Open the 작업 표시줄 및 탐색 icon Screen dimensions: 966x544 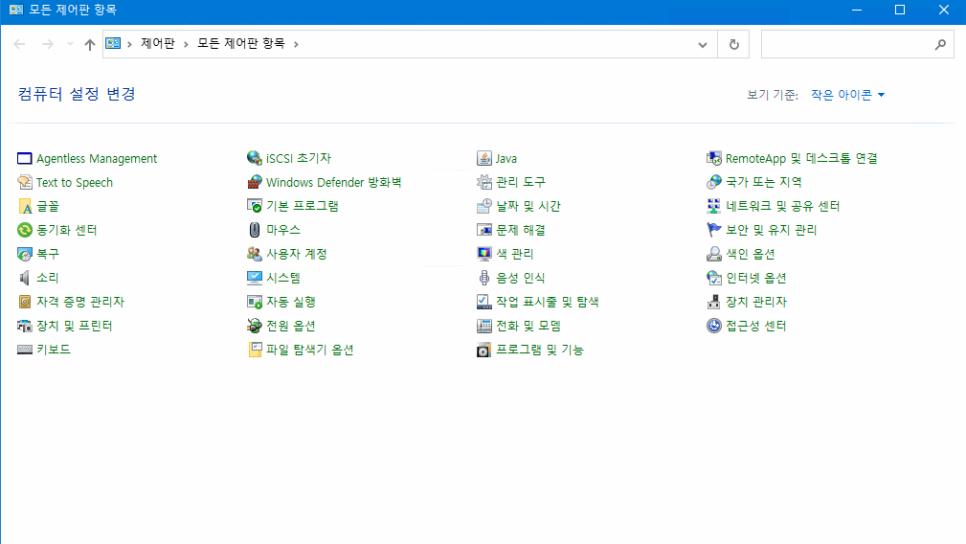coord(484,302)
